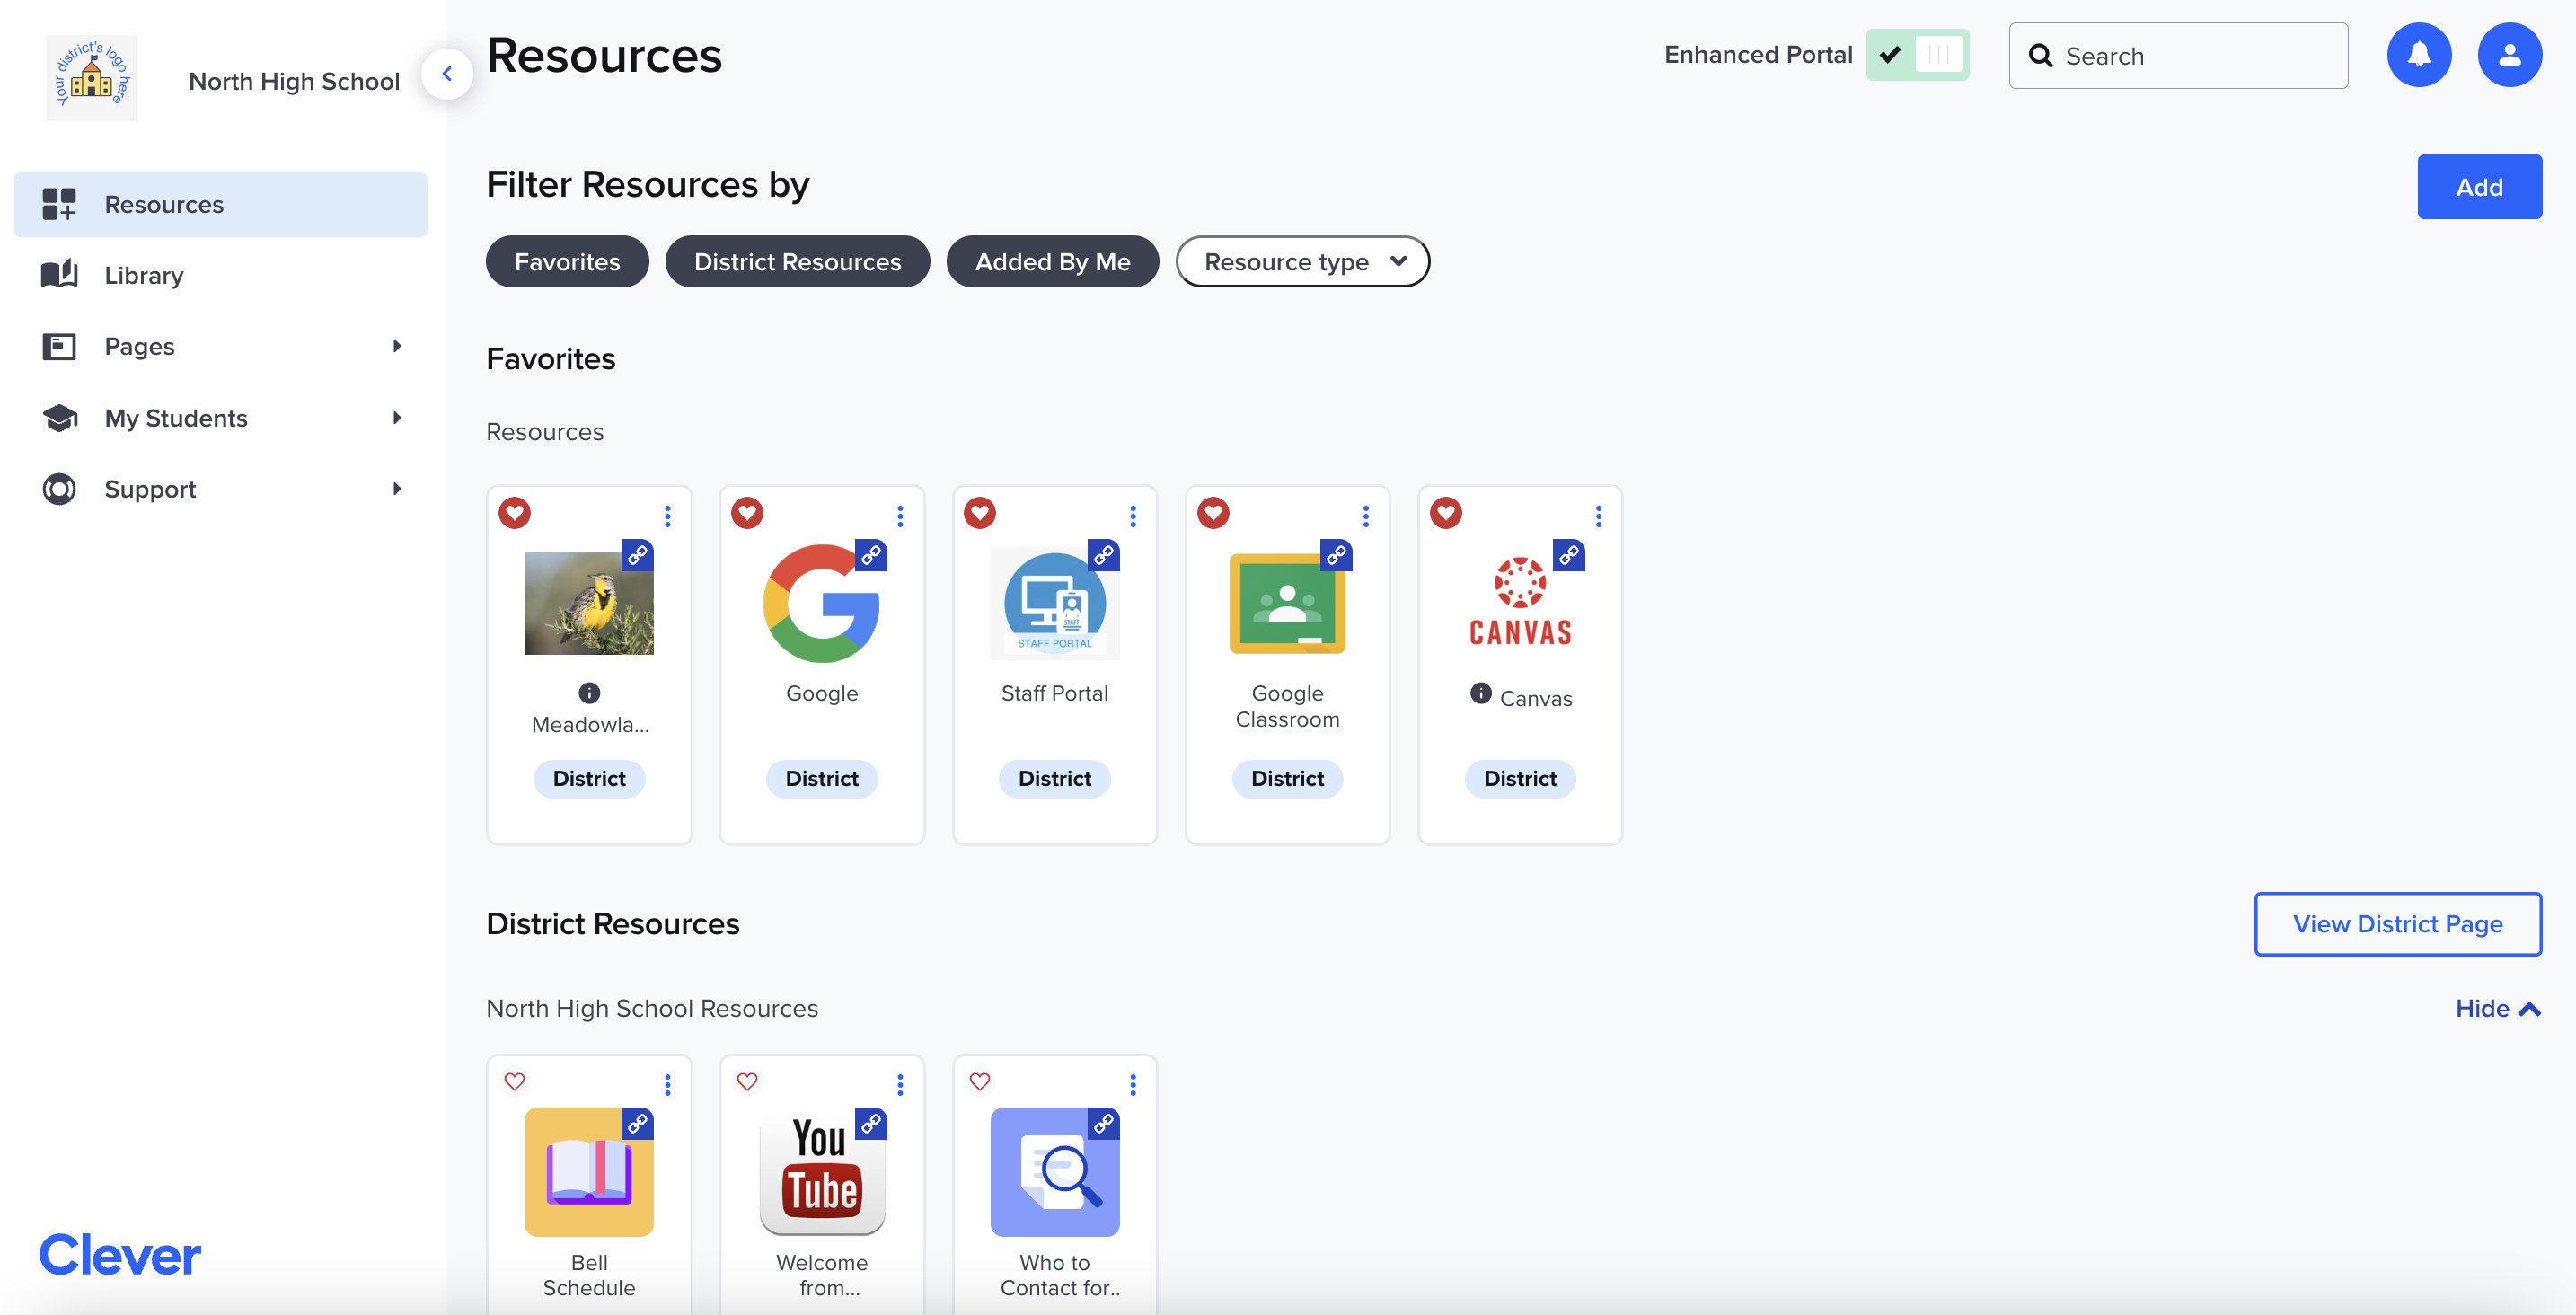This screenshot has height=1315, width=2576.
Task: Open the notifications bell icon
Action: (x=2418, y=55)
